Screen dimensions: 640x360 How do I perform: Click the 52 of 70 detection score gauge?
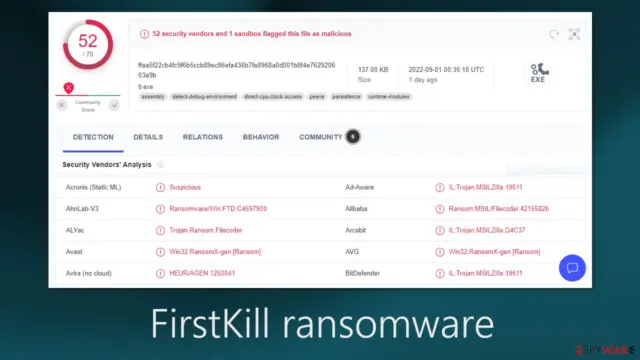[88, 44]
